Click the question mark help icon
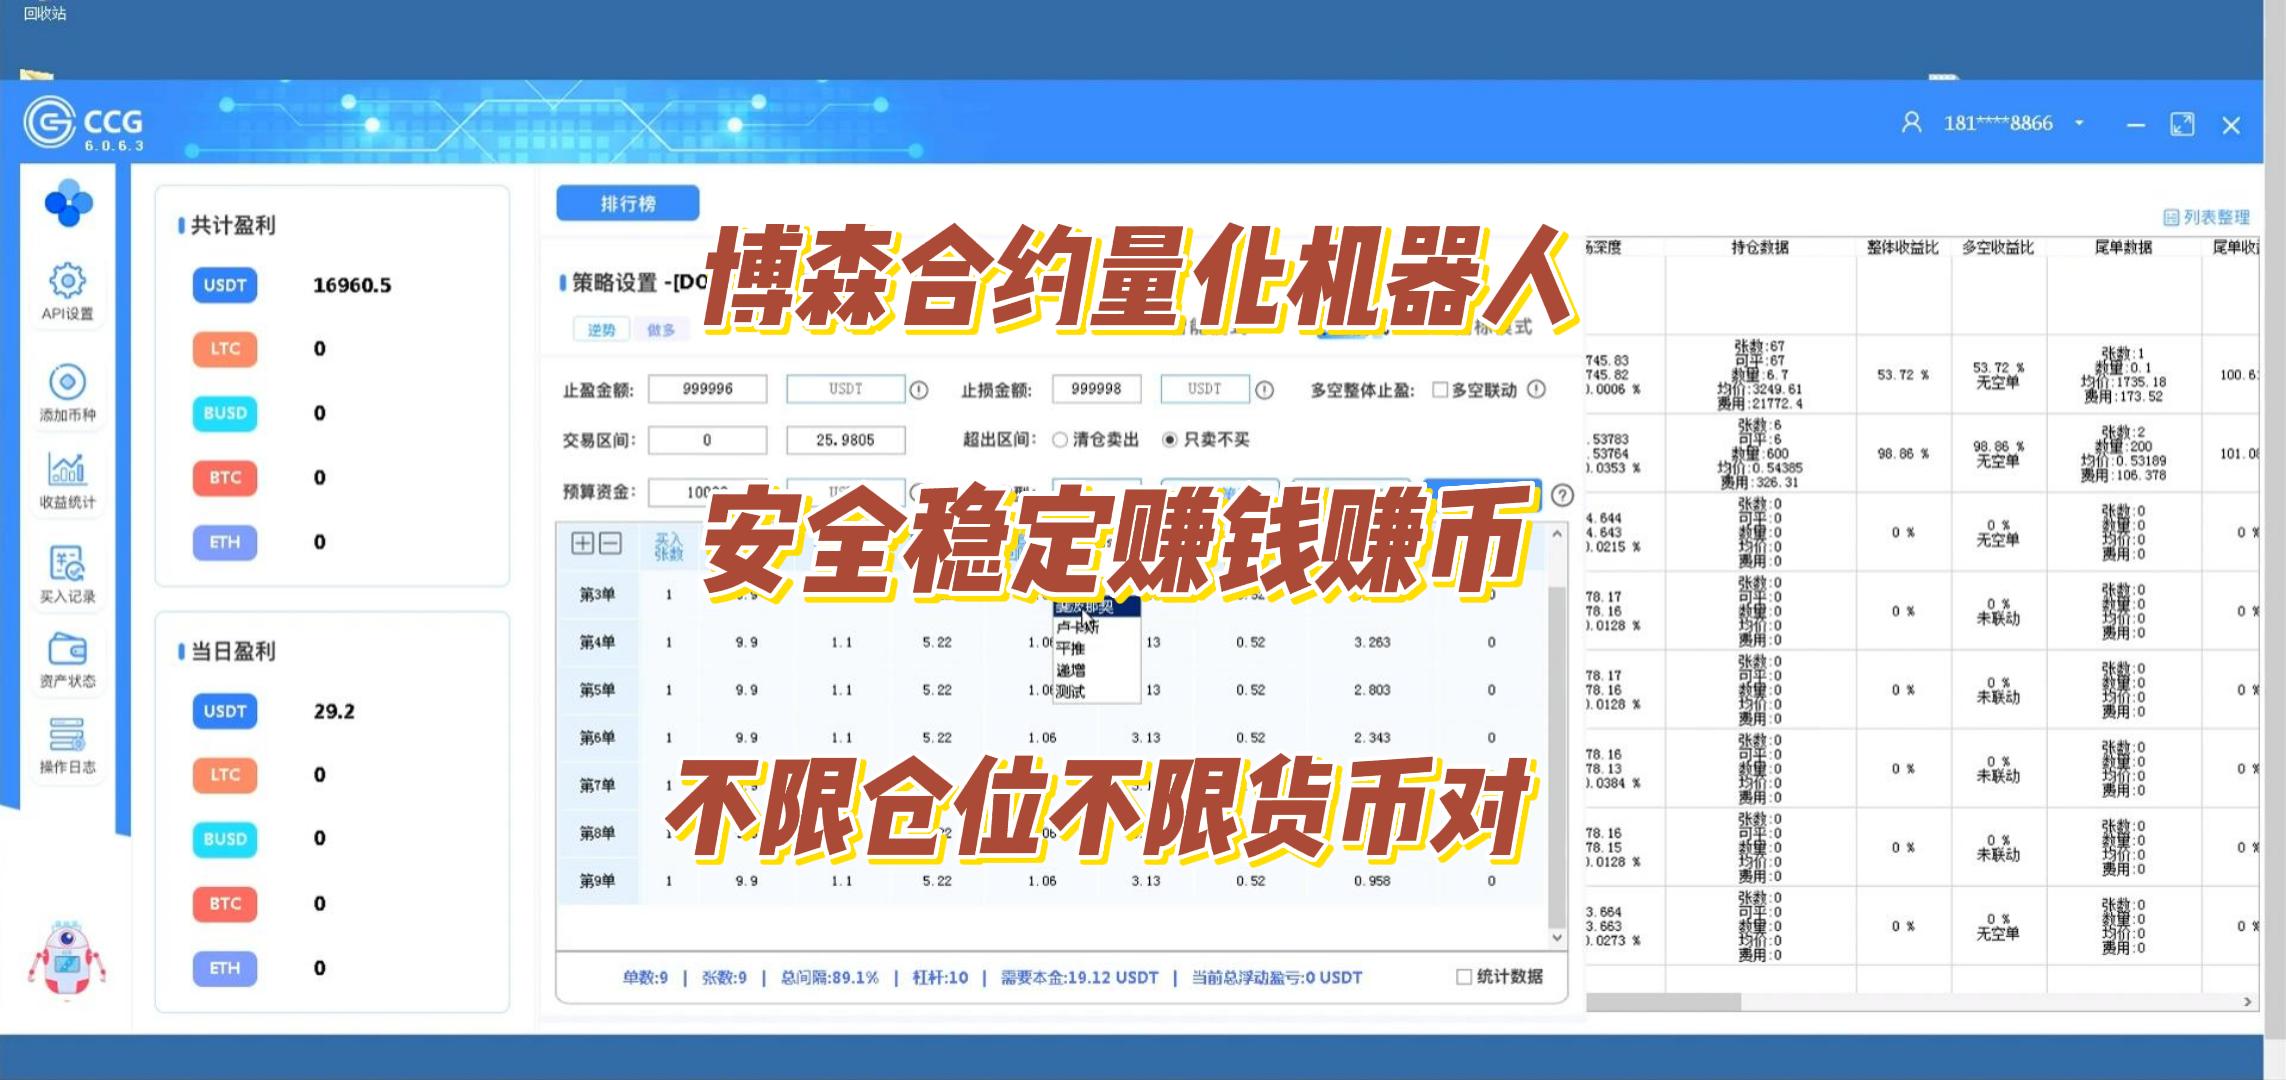 point(1562,495)
